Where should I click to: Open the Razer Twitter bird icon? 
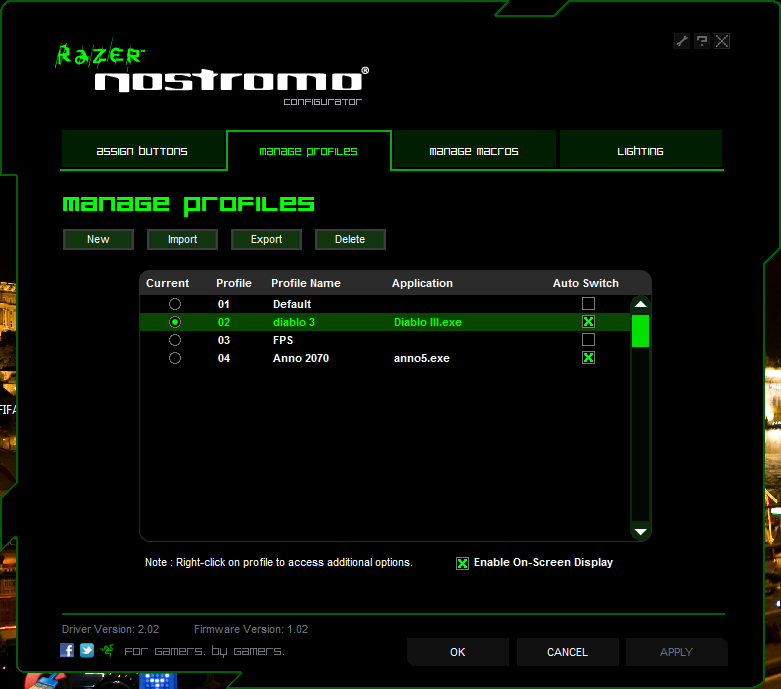(87, 650)
